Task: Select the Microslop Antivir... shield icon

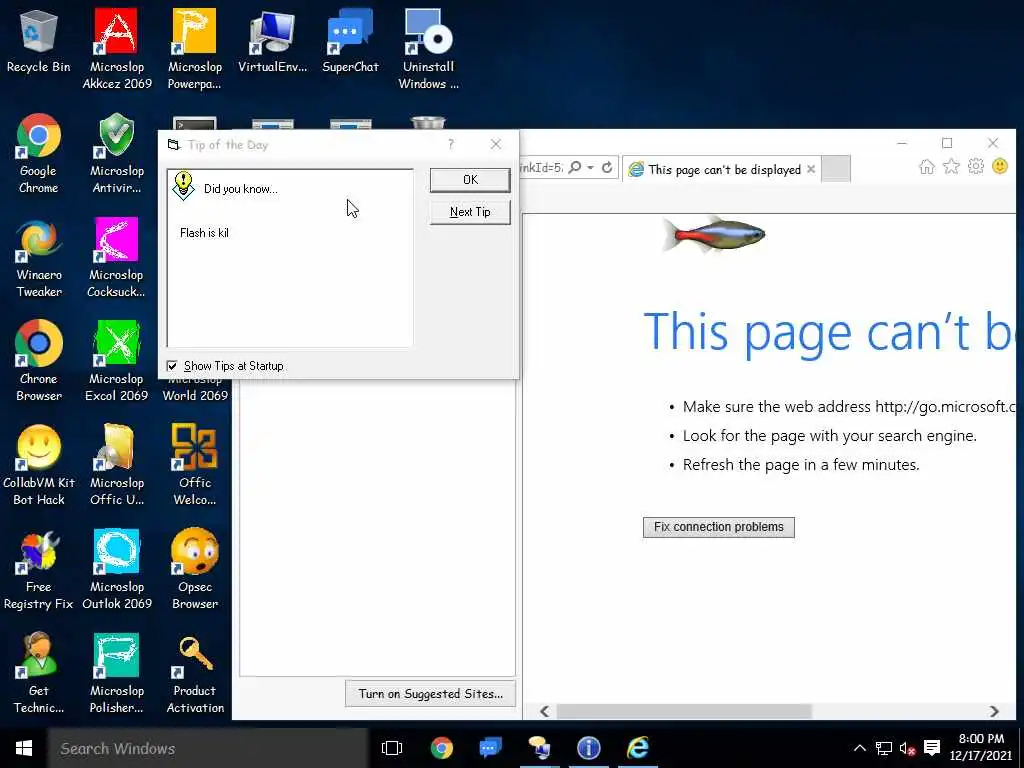Action: coord(116,153)
